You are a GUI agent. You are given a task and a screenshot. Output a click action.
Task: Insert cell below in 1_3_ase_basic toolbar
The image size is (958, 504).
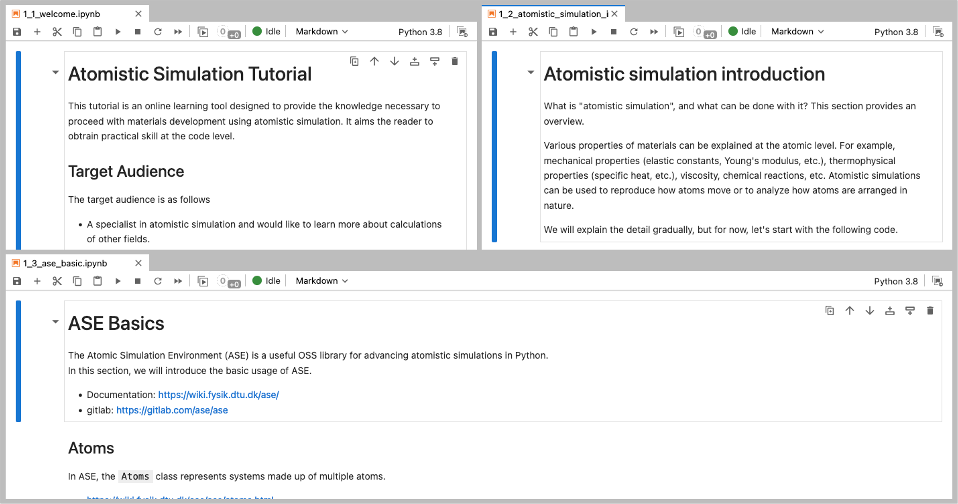pyautogui.click(x=37, y=282)
